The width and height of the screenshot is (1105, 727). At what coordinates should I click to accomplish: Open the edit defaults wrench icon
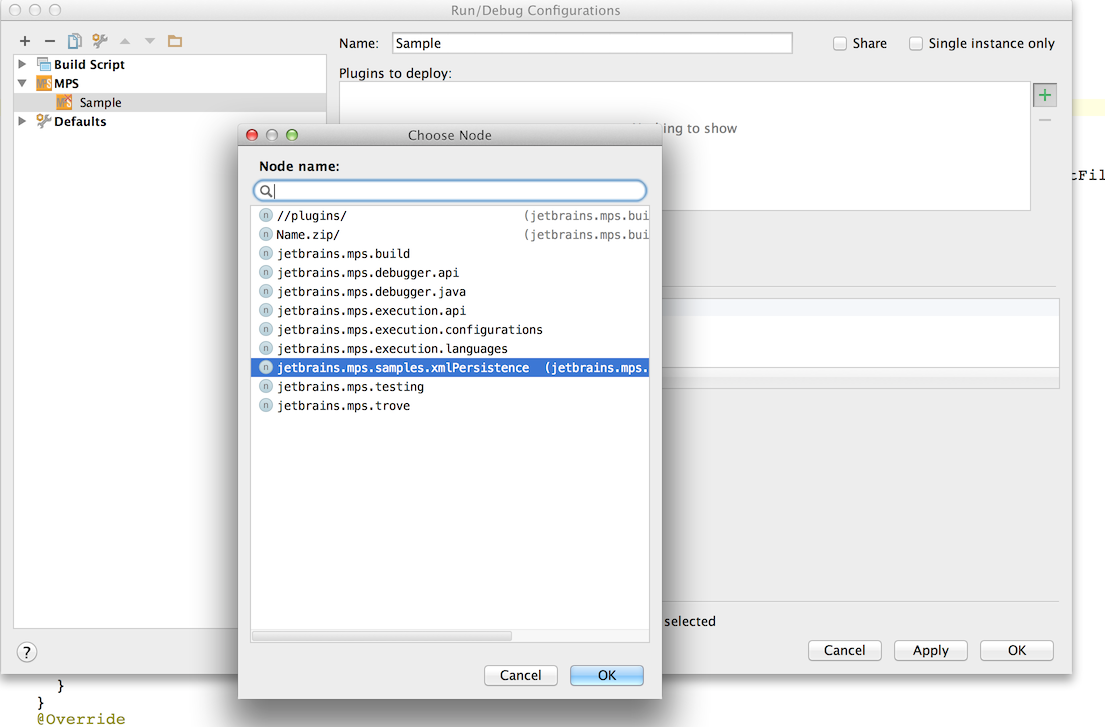pyautogui.click(x=99, y=42)
